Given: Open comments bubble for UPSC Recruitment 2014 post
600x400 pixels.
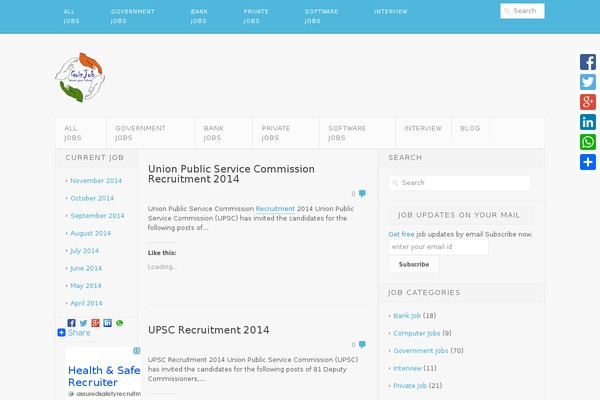Looking at the screenshot, I should tap(362, 344).
